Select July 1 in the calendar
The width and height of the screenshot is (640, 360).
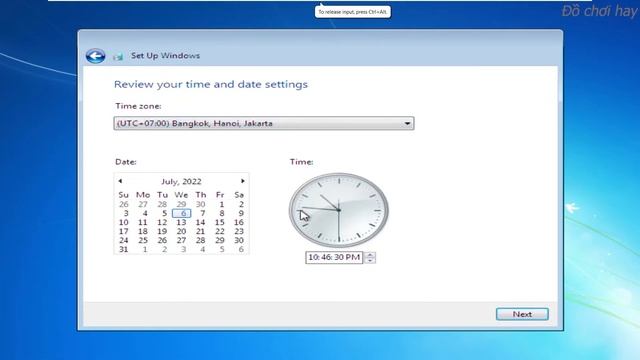pyautogui.click(x=222, y=204)
